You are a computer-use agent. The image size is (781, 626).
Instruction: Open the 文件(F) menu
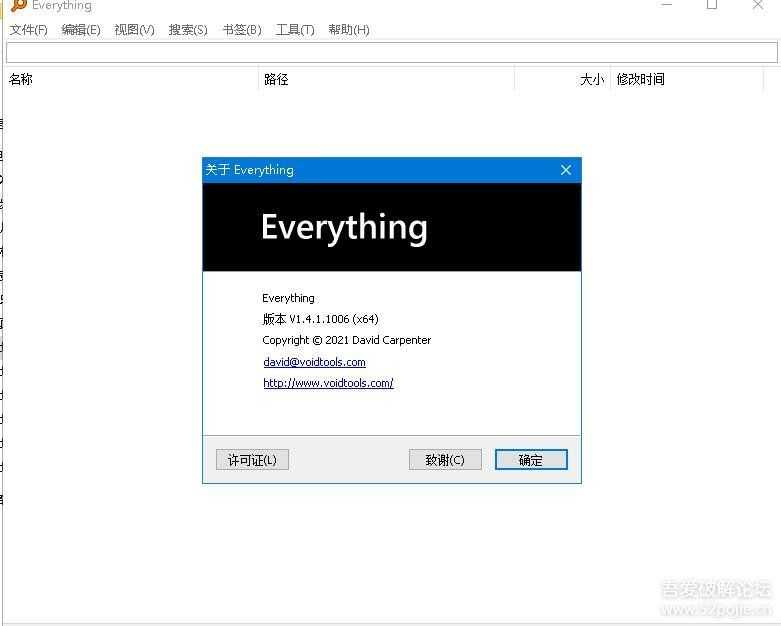point(28,30)
